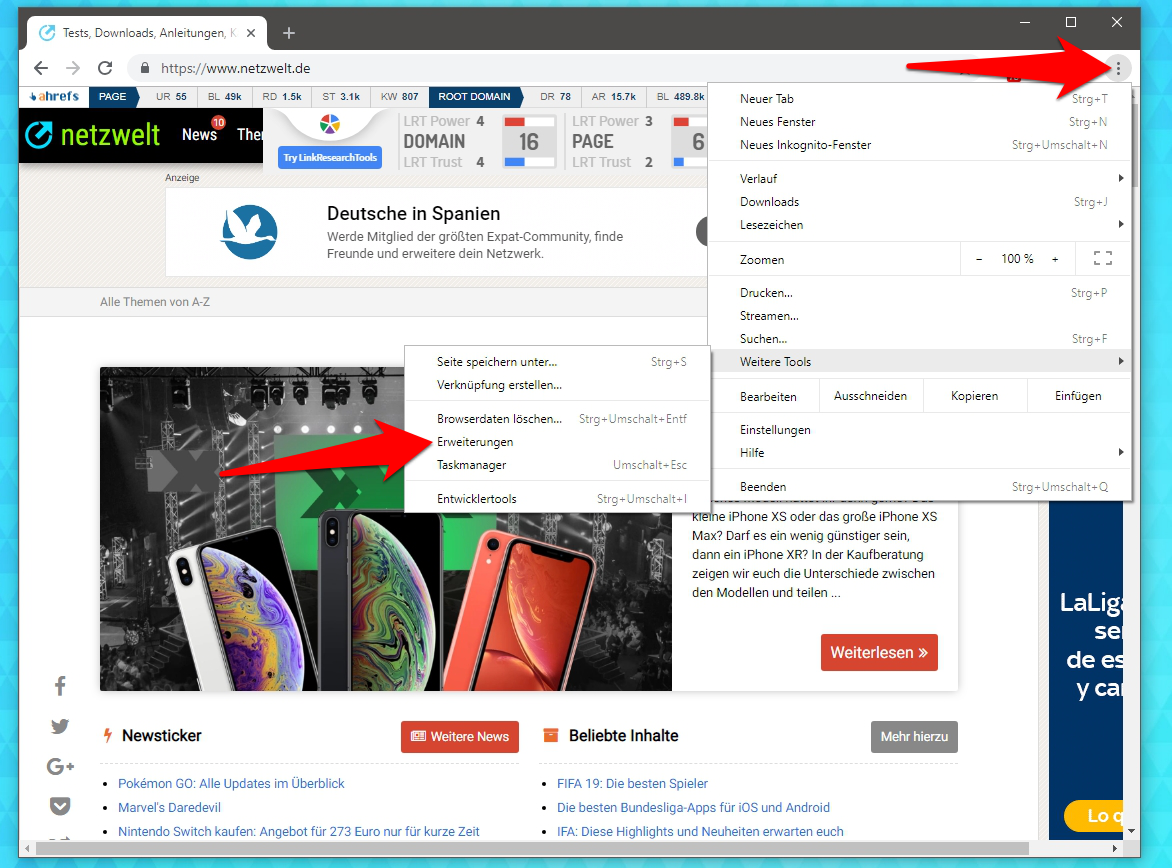Open Erweiterungen from the submenu
1172x868 pixels.
point(557,442)
